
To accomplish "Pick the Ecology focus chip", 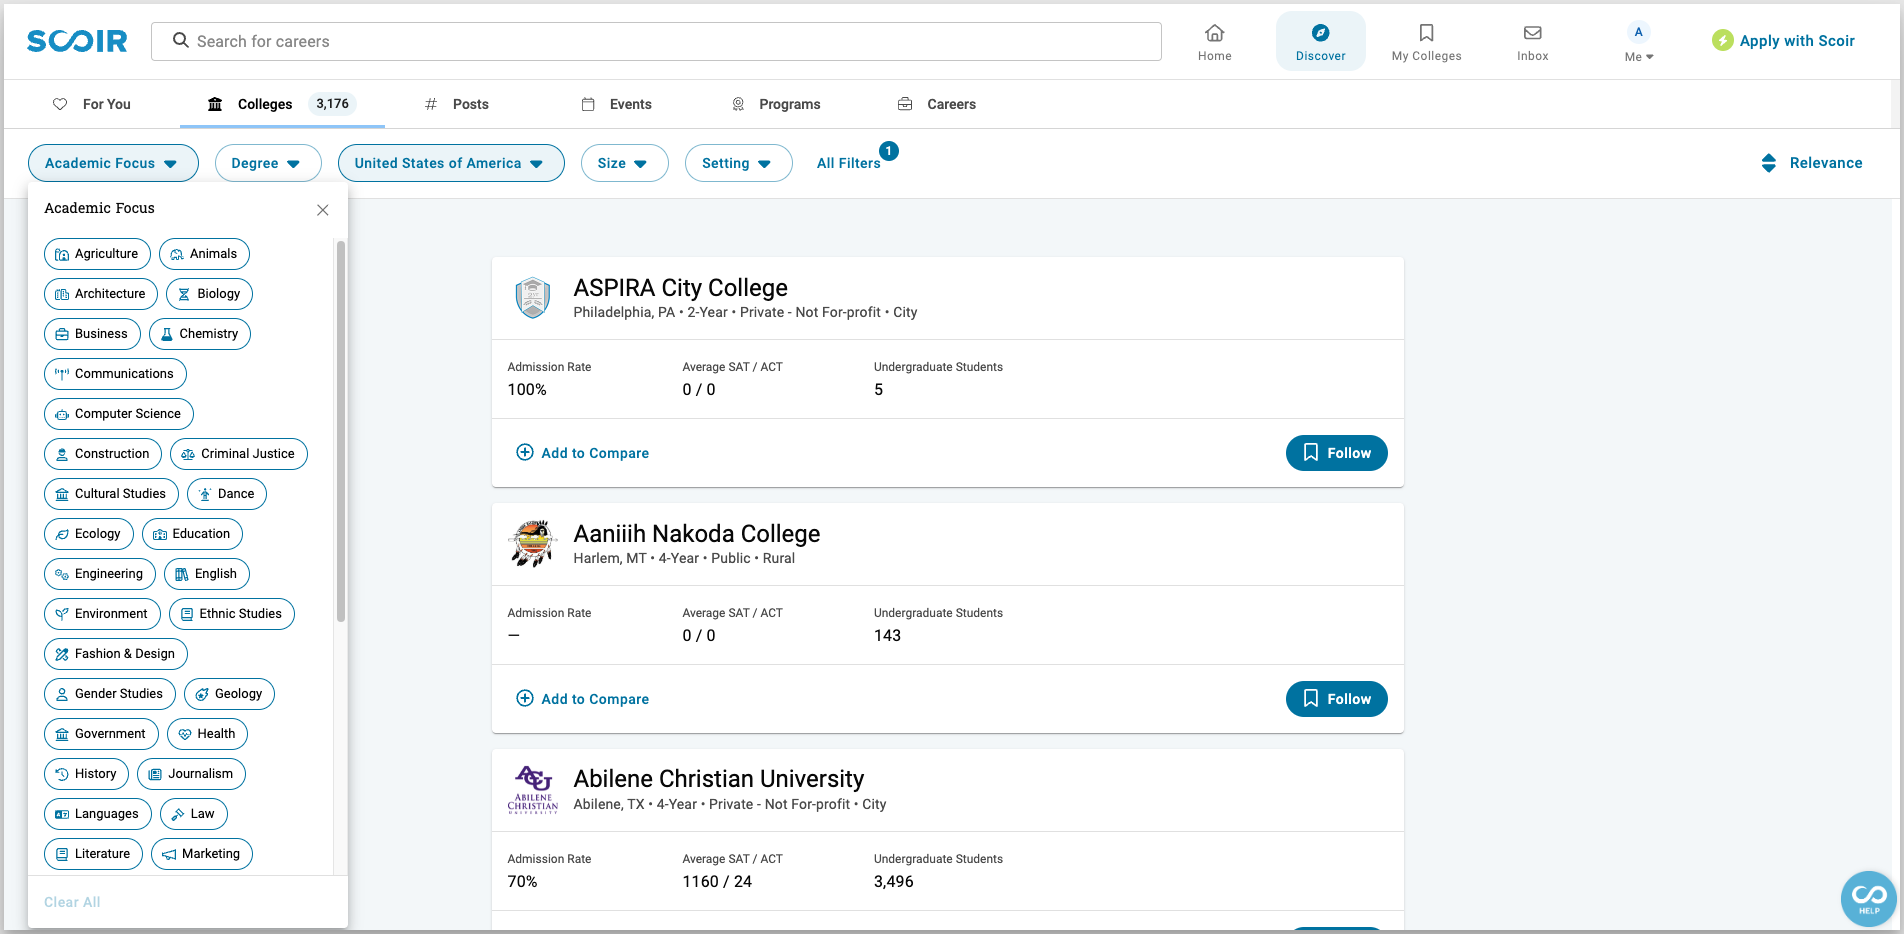I will (89, 534).
